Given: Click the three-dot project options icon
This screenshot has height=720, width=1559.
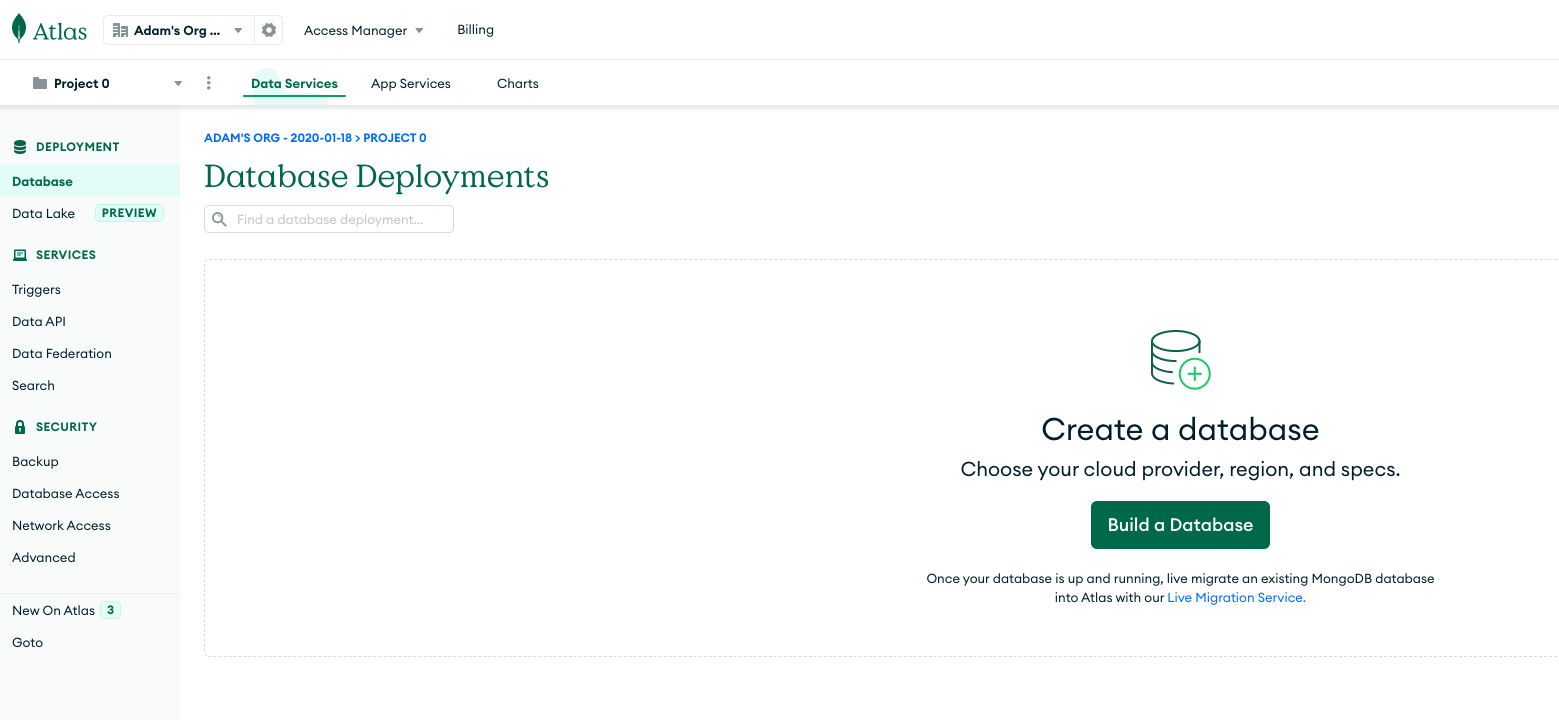Looking at the screenshot, I should pos(208,83).
